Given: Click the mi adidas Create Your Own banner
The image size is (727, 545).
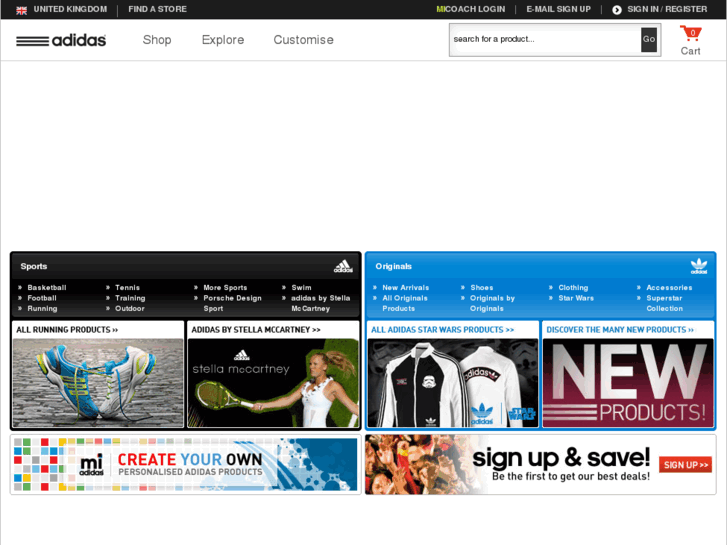Looking at the screenshot, I should tap(185, 464).
